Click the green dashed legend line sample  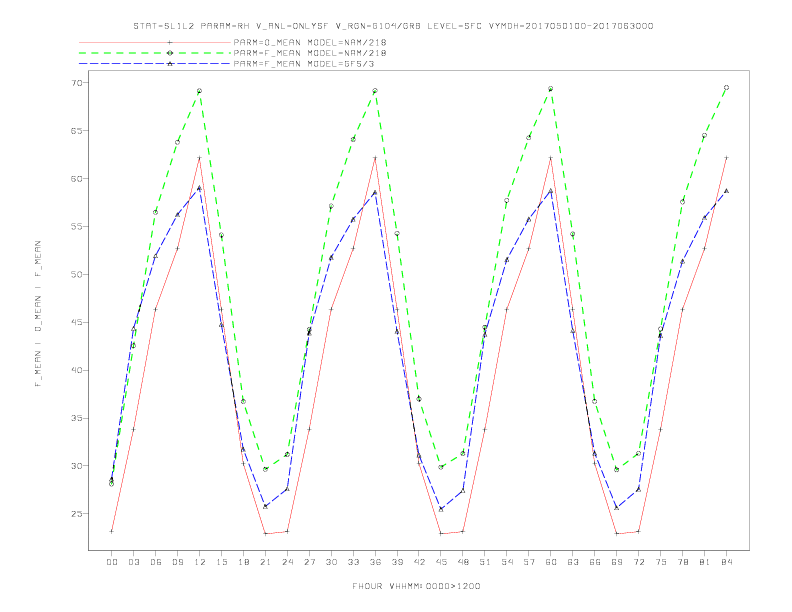point(155,53)
